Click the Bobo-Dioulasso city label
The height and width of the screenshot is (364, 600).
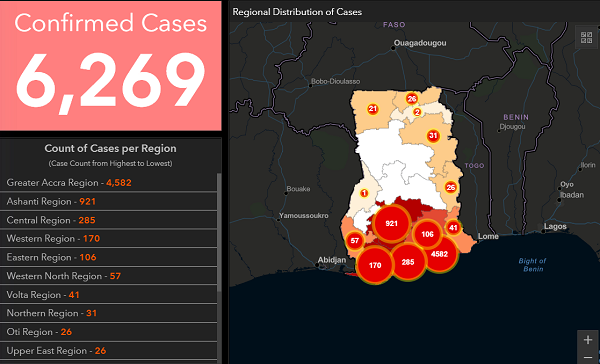point(335,81)
